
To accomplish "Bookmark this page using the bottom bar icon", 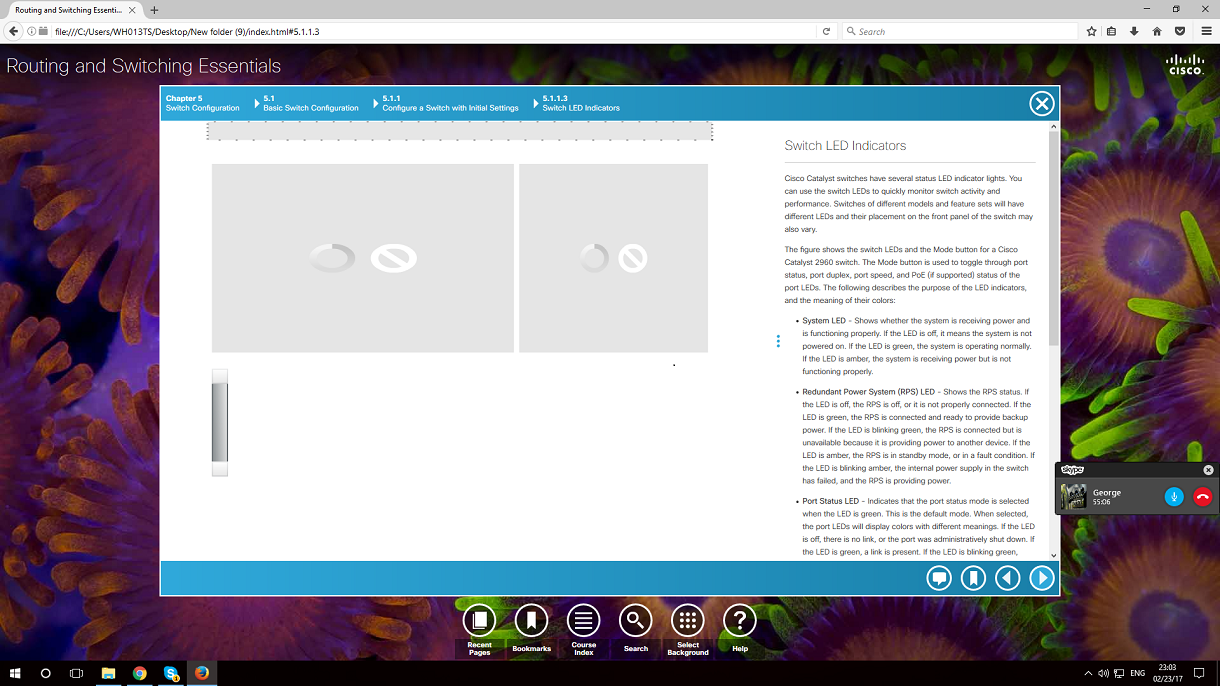I will [973, 578].
